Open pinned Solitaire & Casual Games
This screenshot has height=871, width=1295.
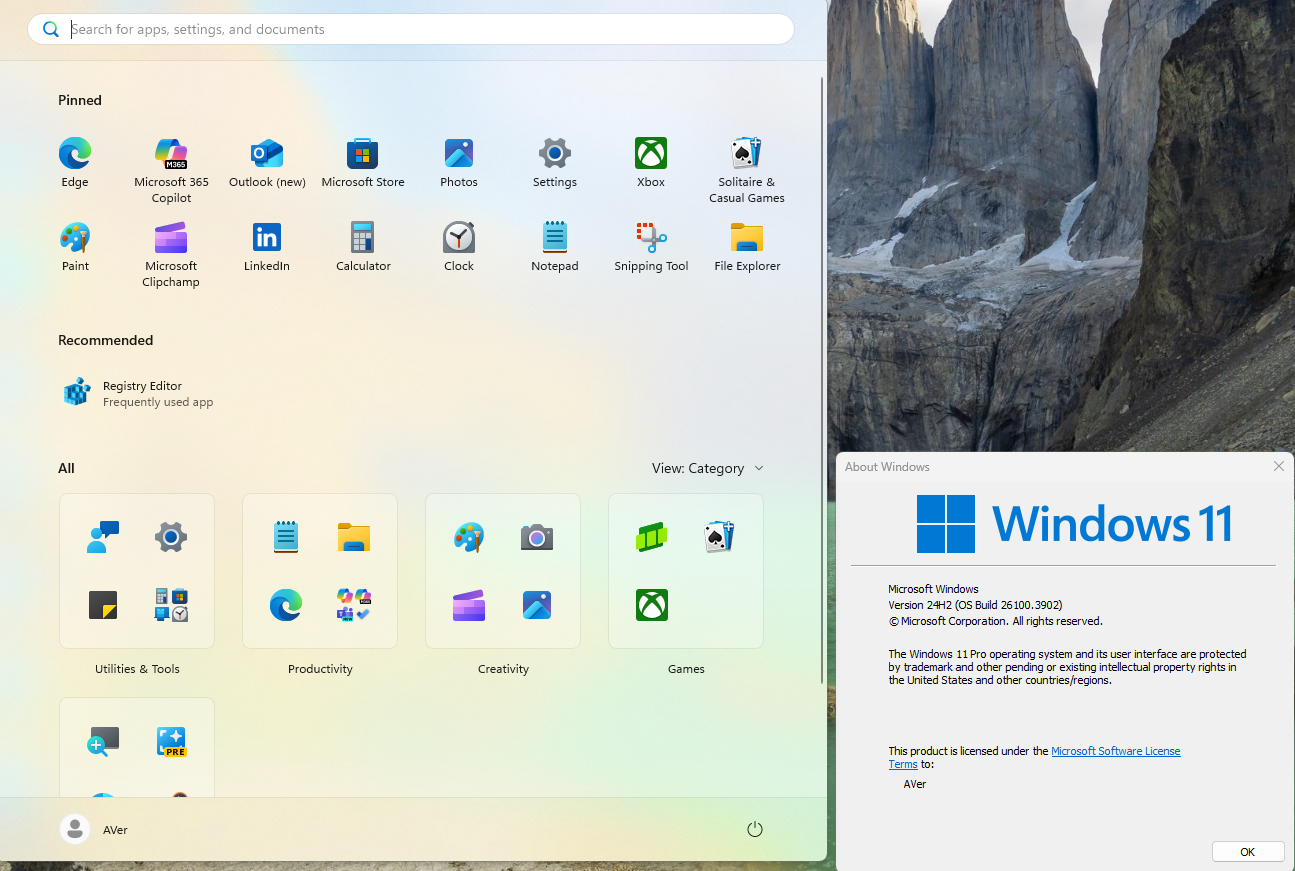[x=747, y=170]
